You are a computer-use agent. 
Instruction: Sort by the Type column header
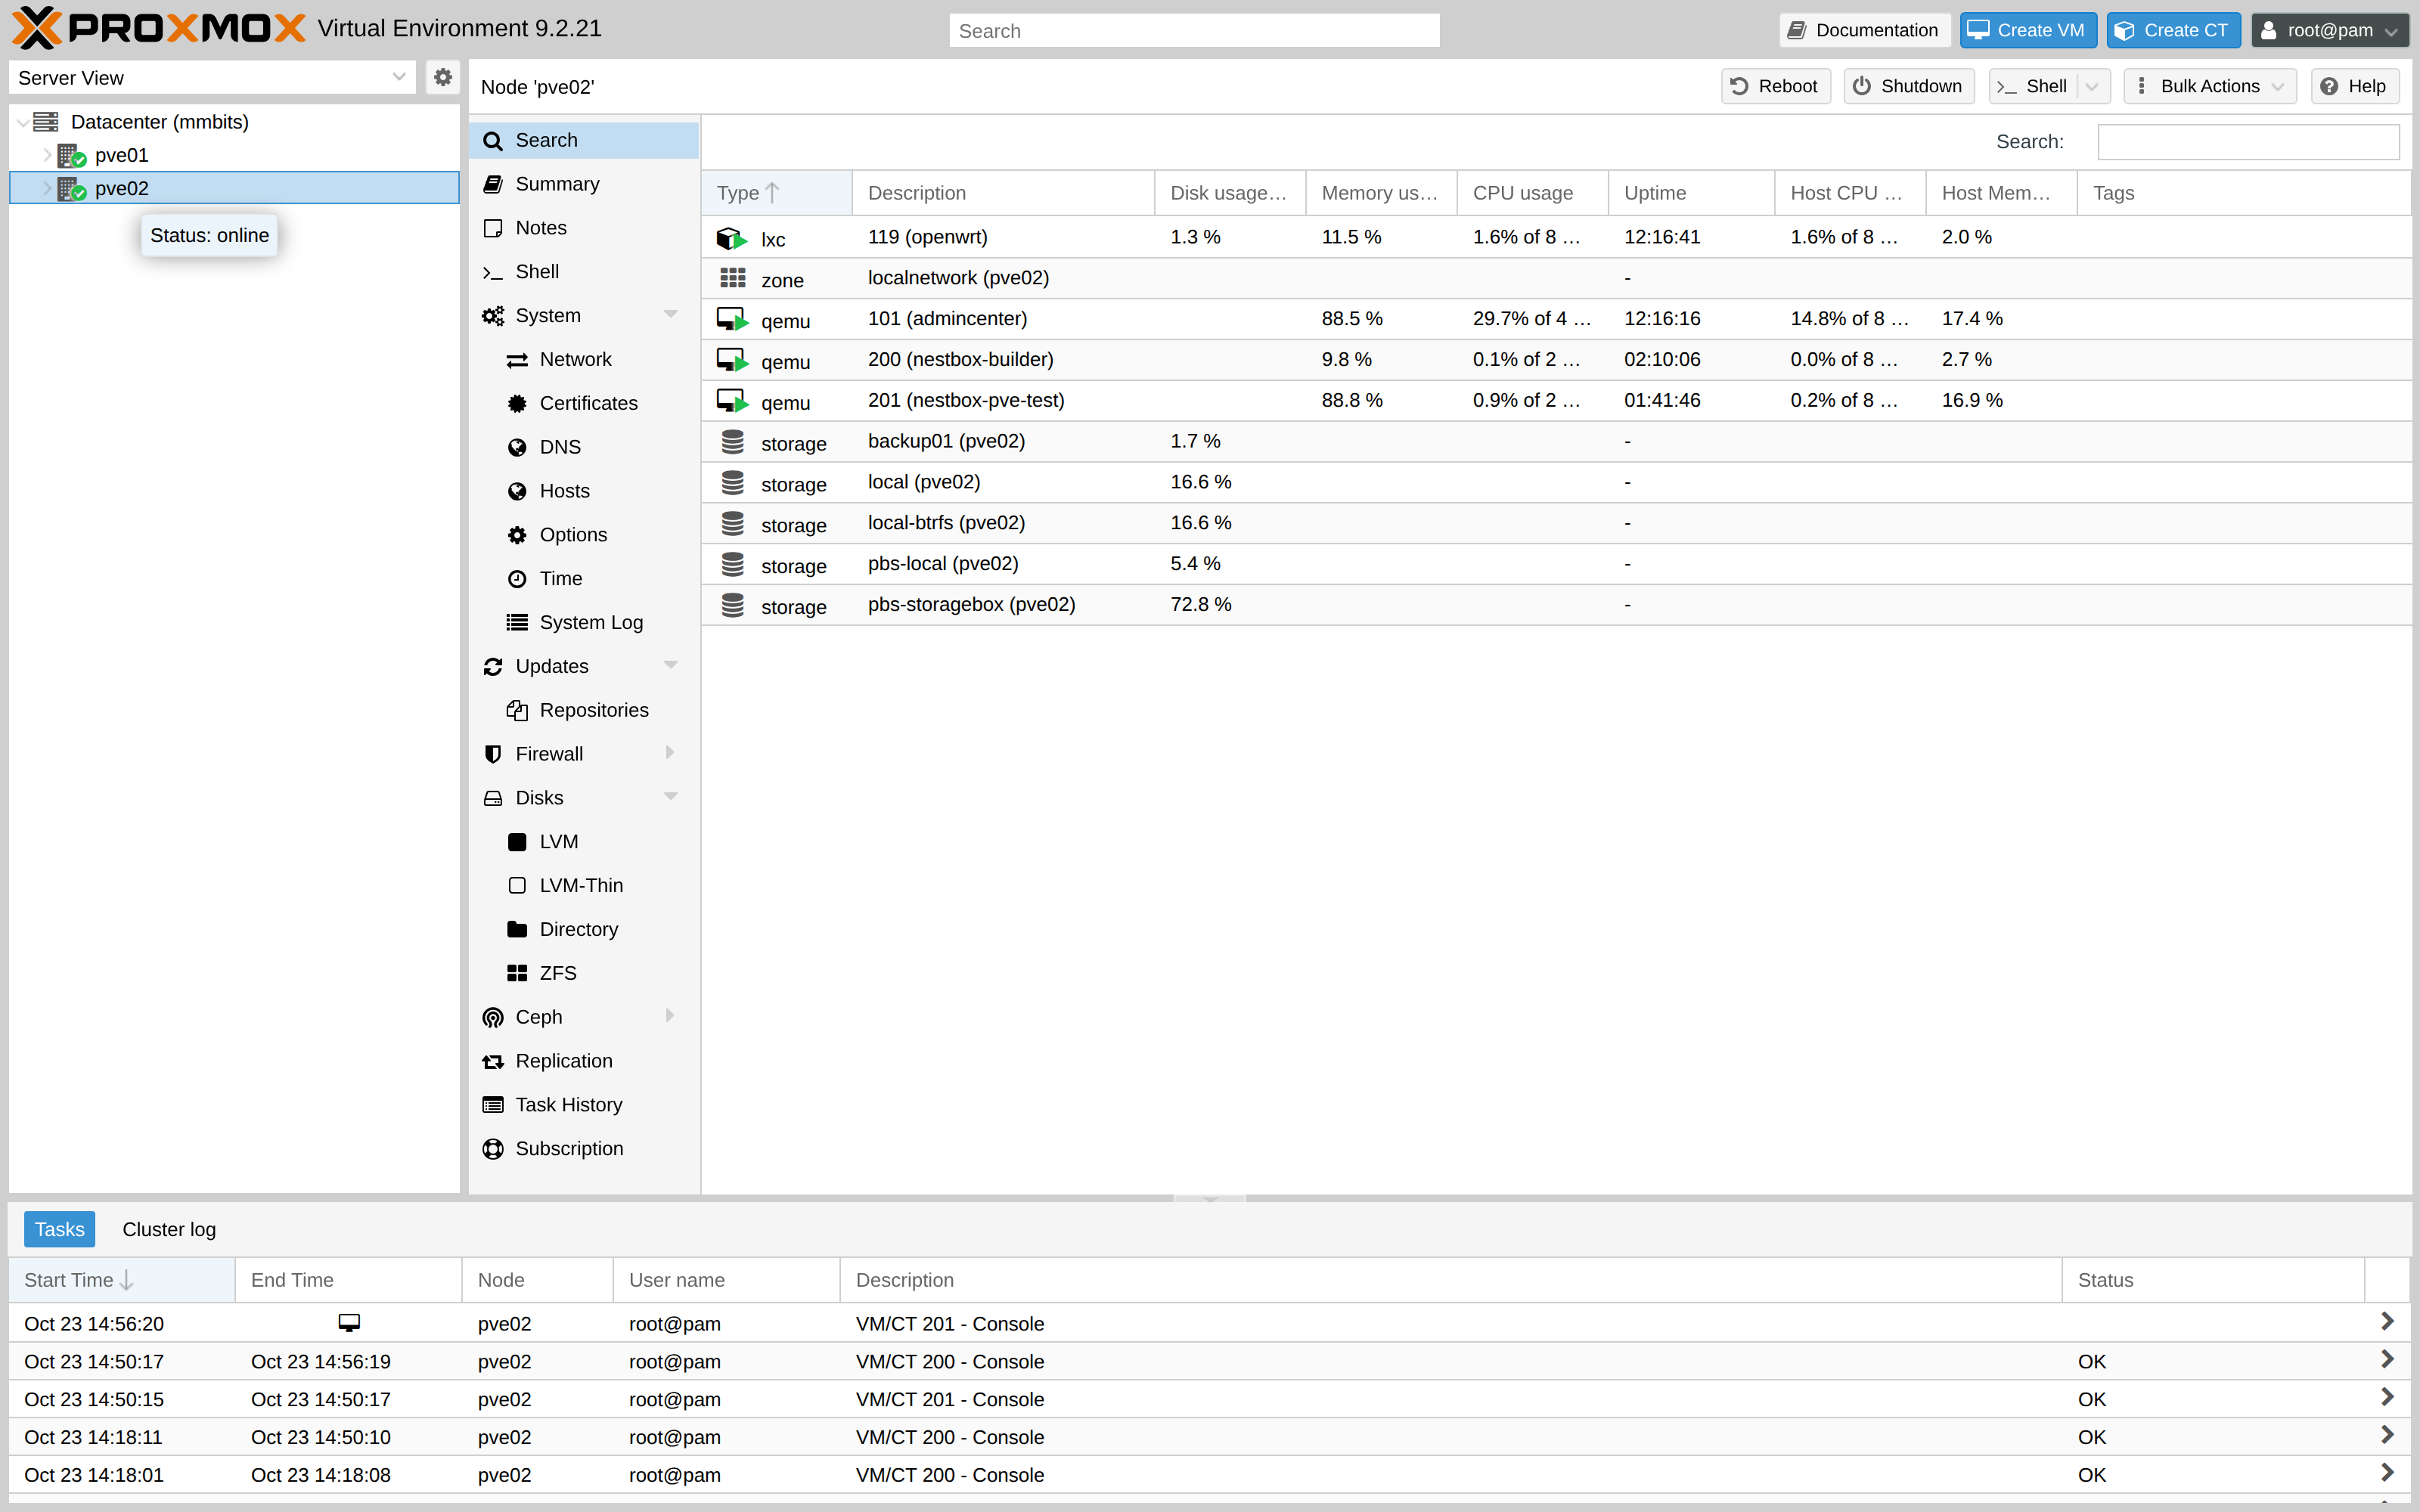[776, 193]
